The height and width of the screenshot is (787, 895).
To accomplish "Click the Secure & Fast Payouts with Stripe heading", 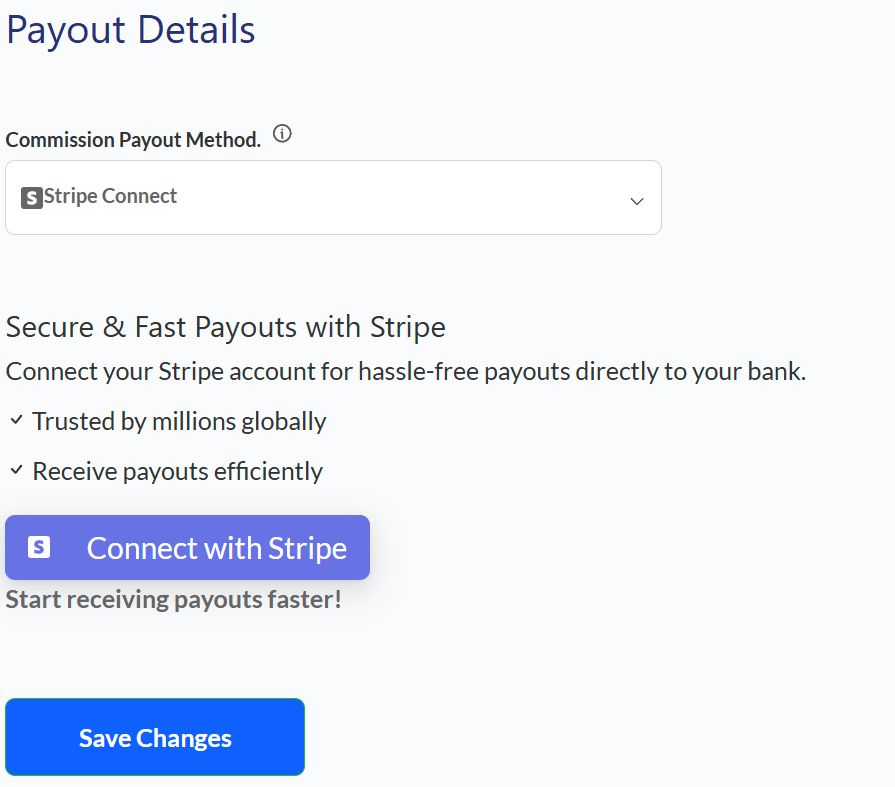I will 225,328.
